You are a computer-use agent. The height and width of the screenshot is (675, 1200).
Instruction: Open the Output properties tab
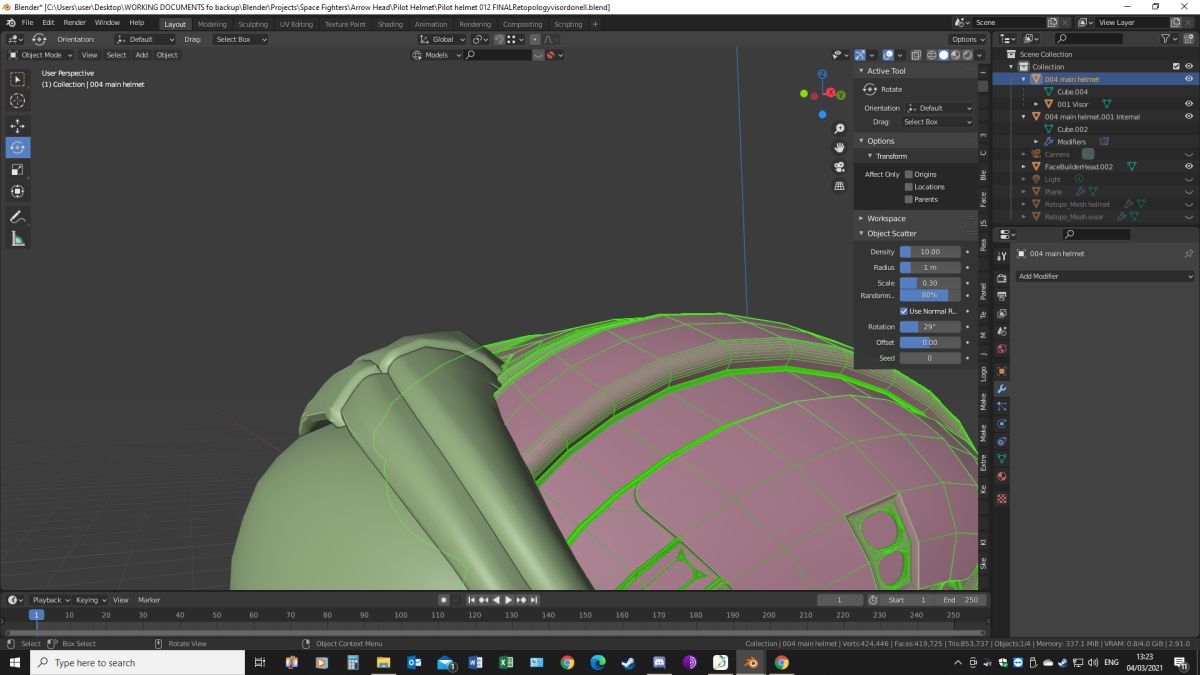[1001, 296]
